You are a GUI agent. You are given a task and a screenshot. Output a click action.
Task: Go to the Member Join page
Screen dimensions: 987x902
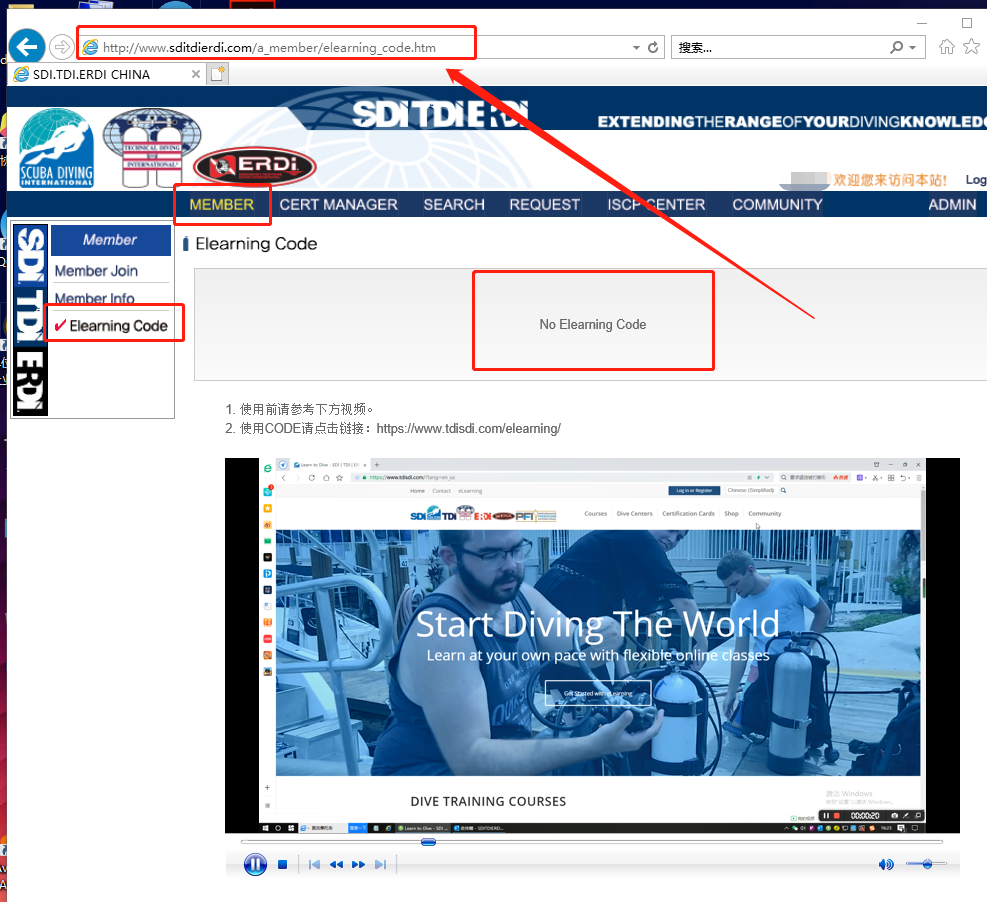click(x=96, y=271)
